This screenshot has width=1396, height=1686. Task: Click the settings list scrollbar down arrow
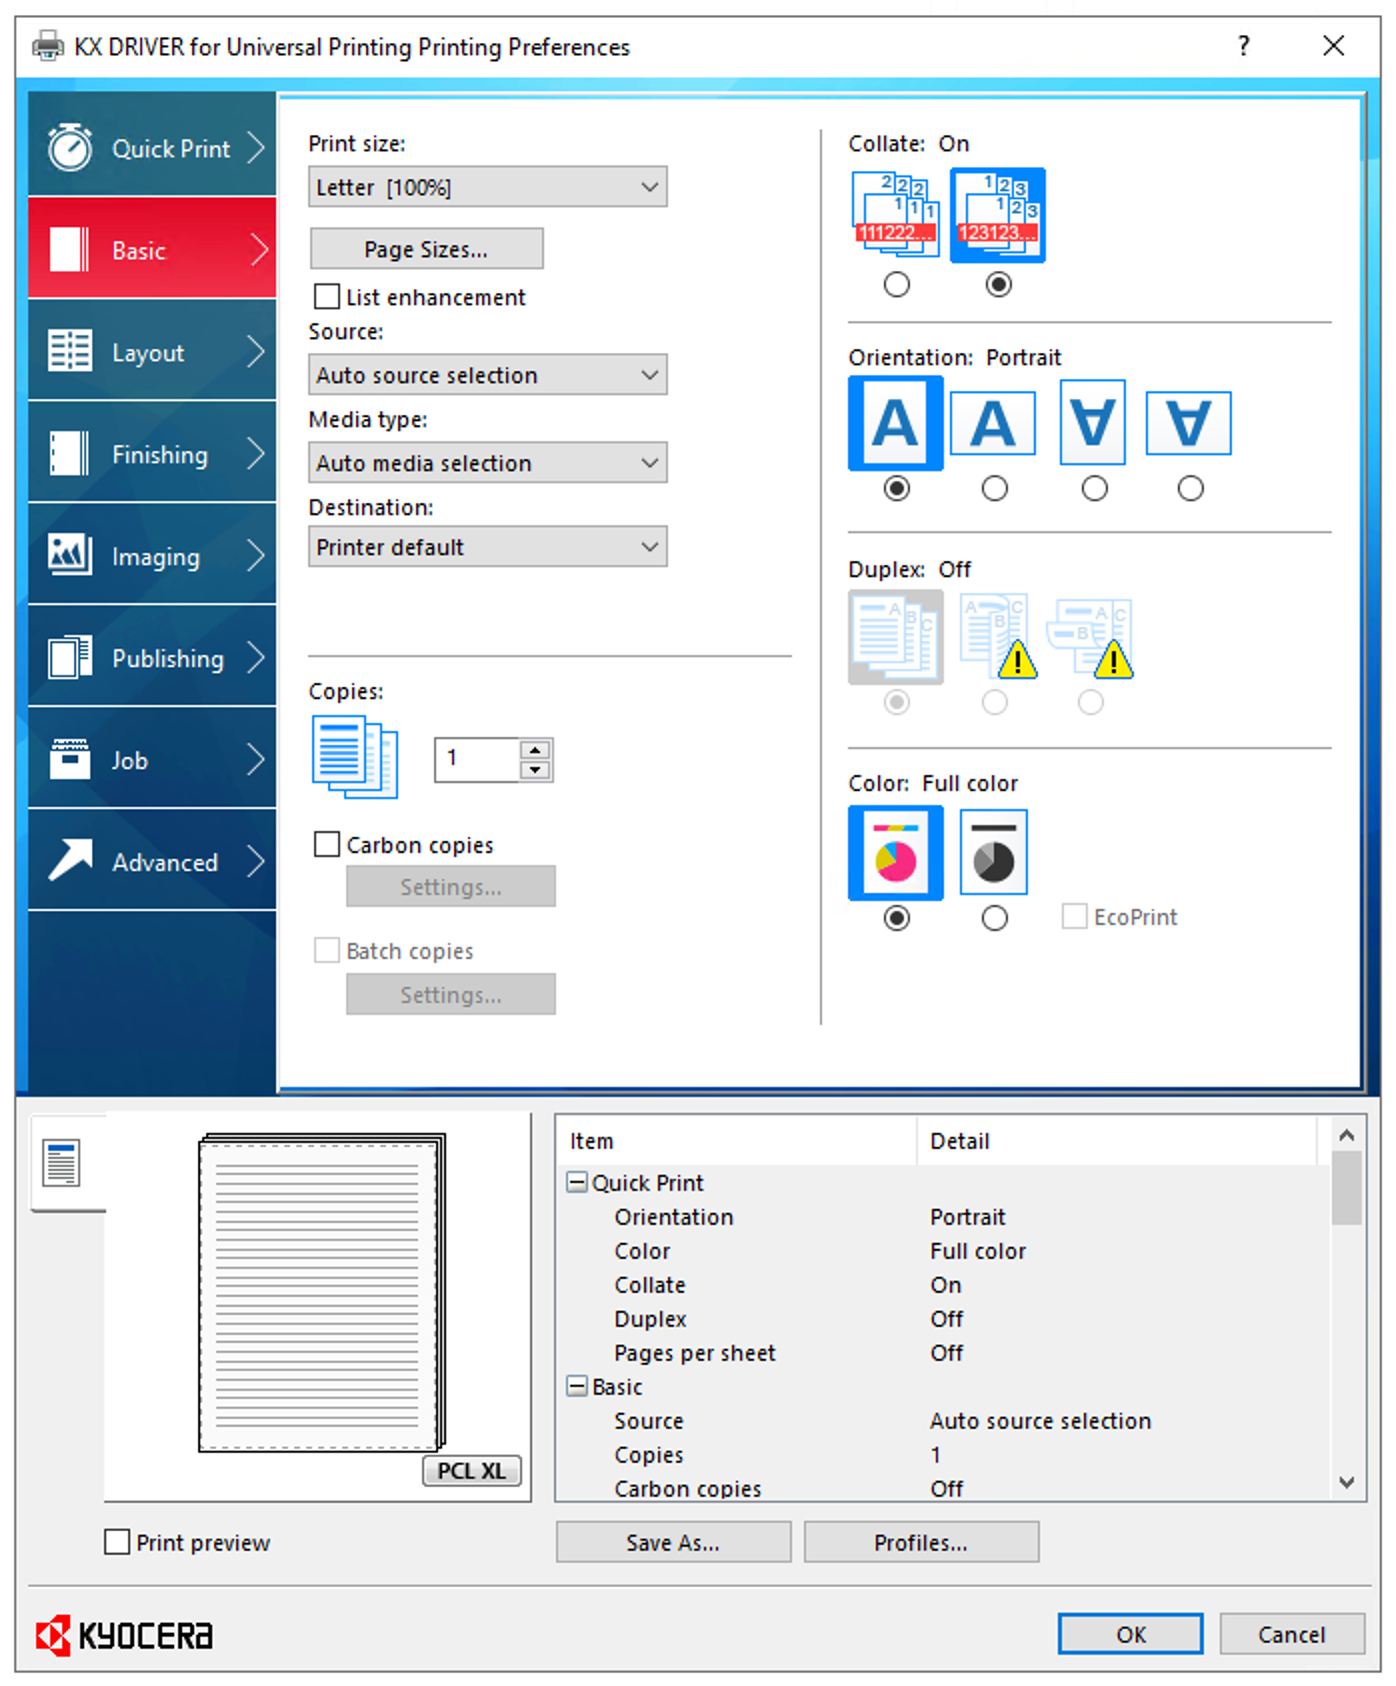[x=1346, y=1482]
